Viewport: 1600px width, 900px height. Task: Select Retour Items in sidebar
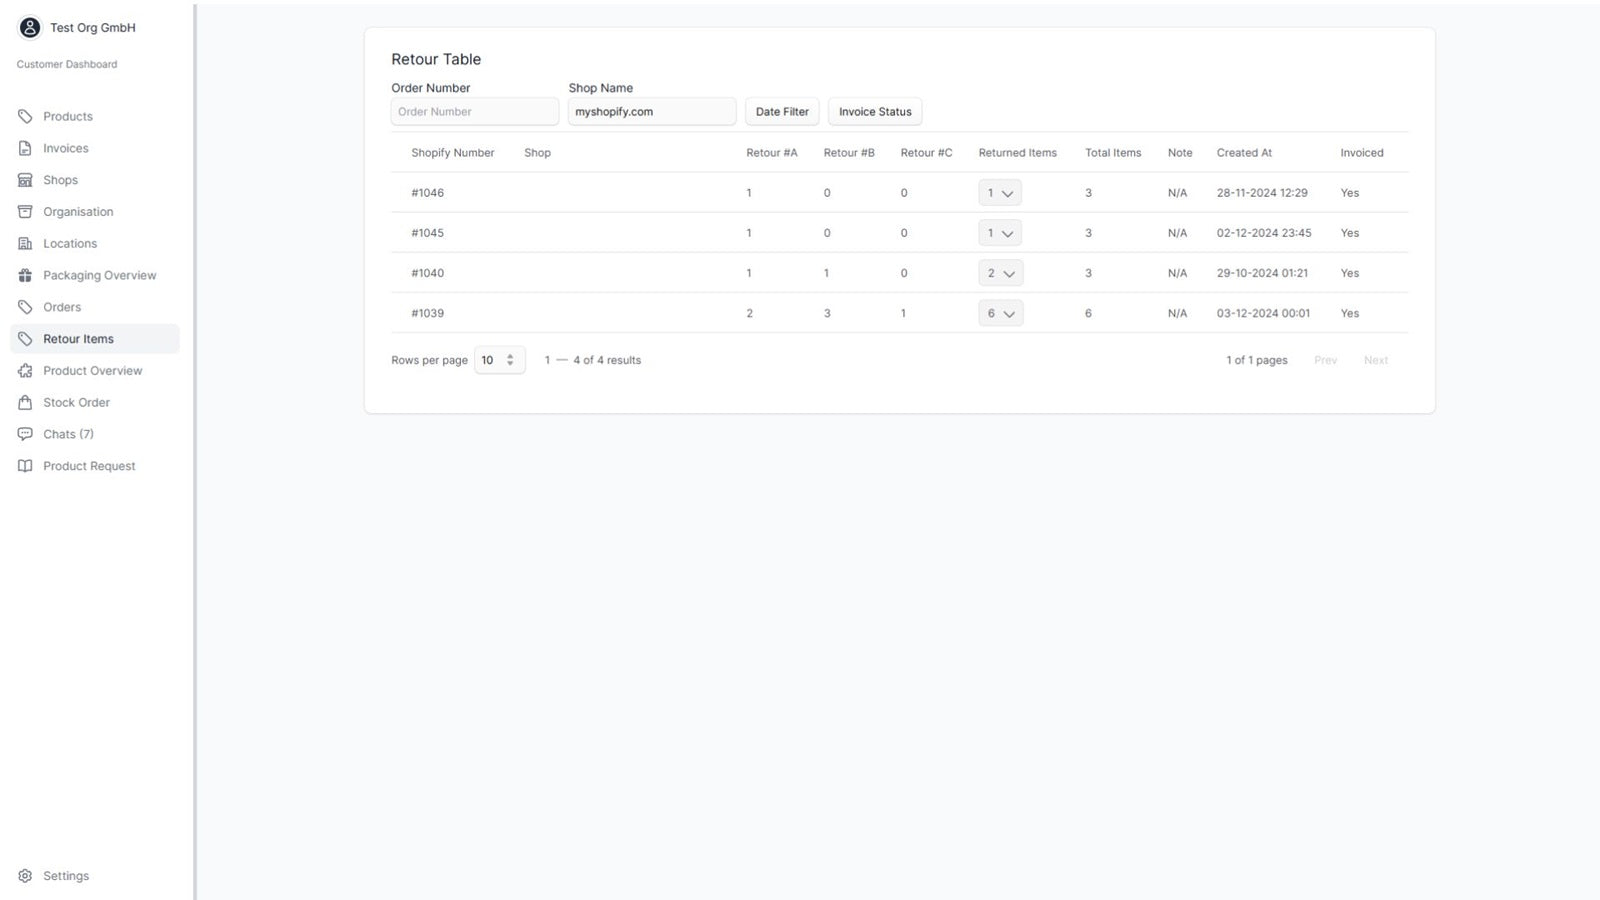[x=95, y=339]
